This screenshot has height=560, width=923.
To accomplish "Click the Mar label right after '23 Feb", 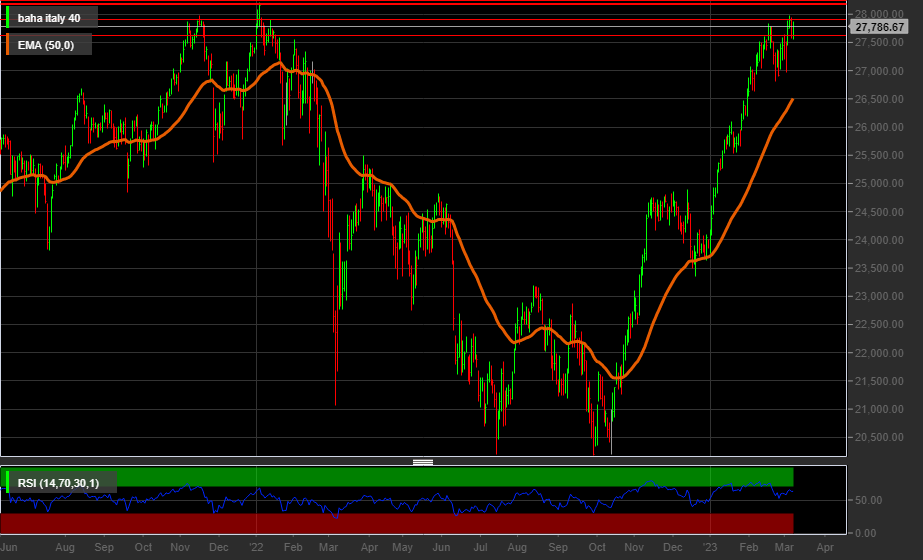I will tap(784, 547).
